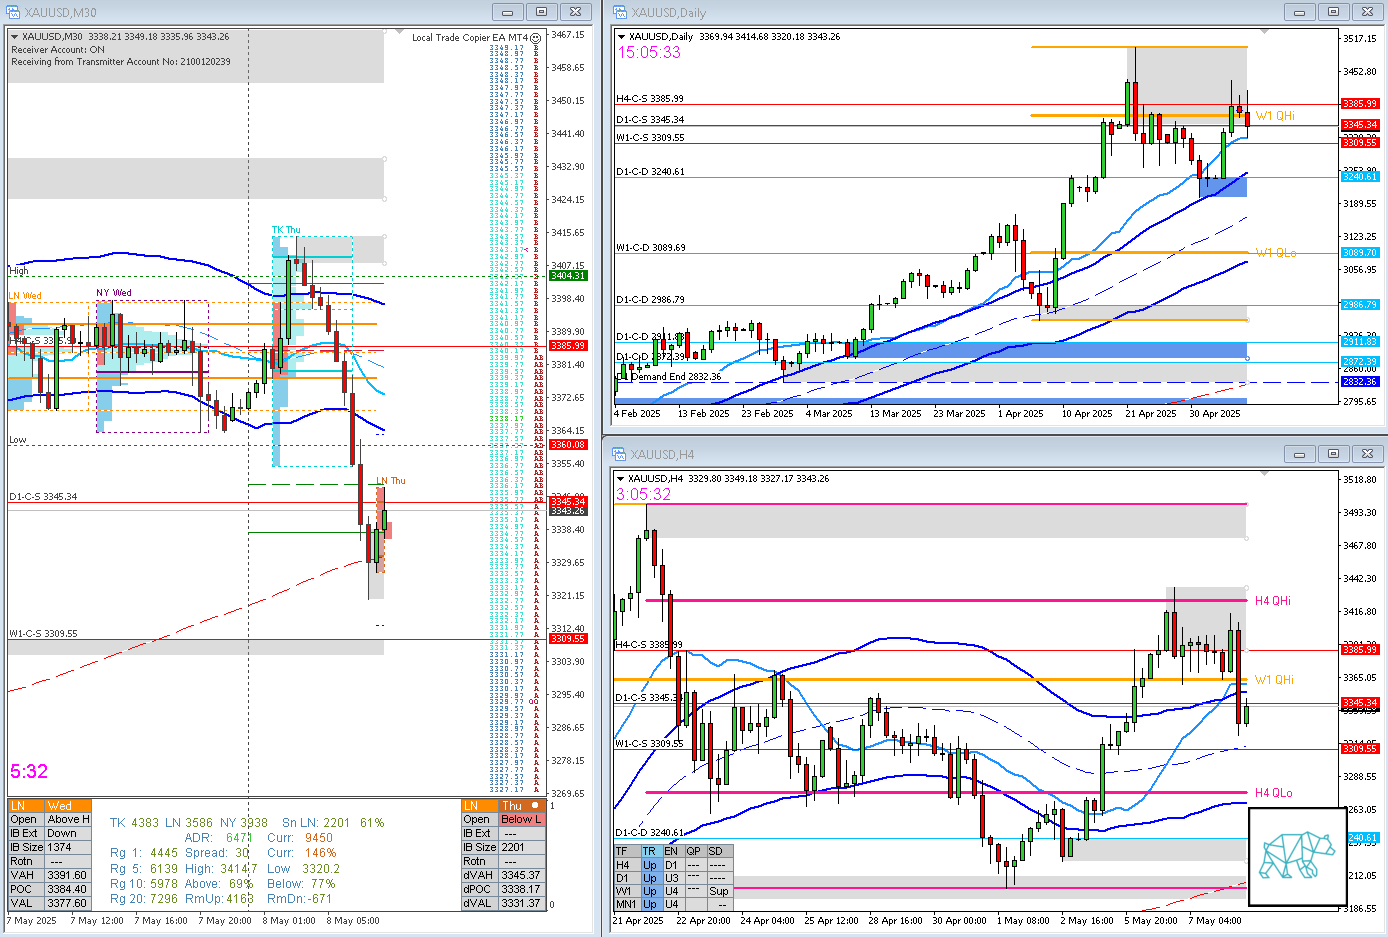Screen dimensions: 1388x937
Task: Click the VAL value 3377.60 cell
Action: (67, 903)
